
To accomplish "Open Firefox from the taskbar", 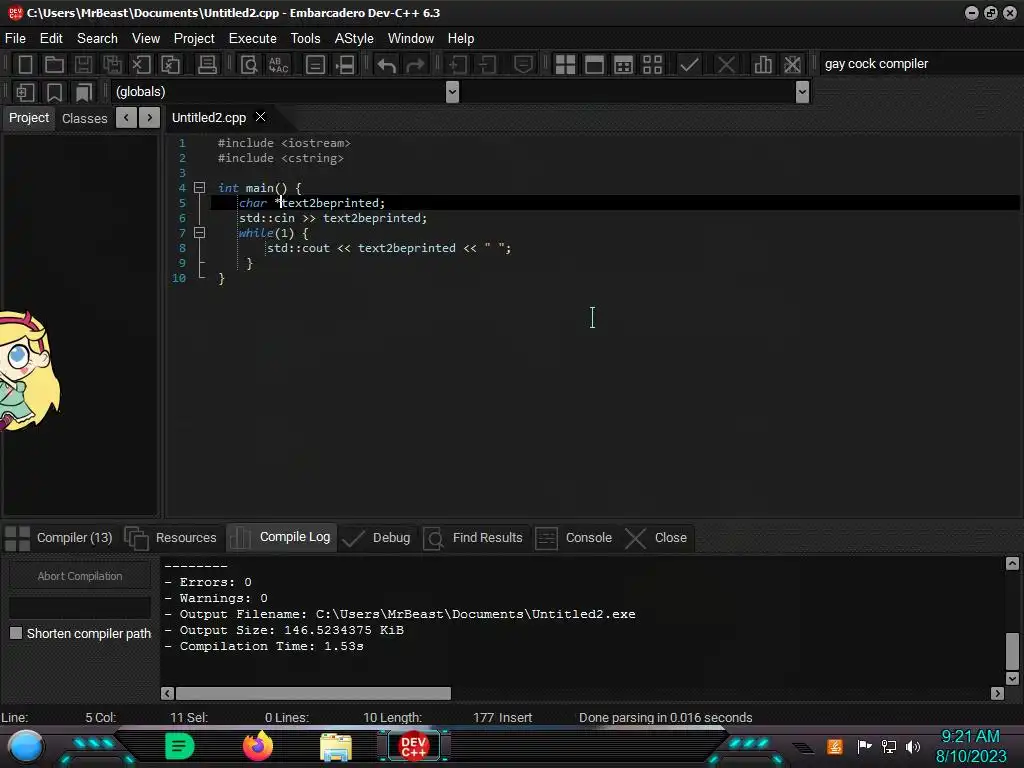I will [258, 746].
